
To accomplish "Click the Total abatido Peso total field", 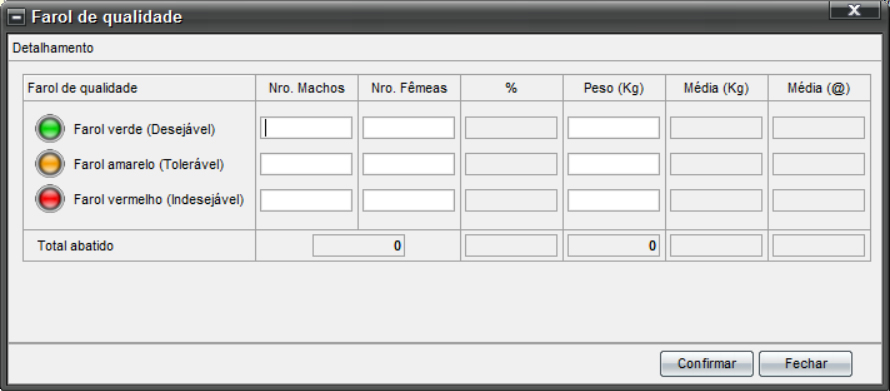I will 614,246.
